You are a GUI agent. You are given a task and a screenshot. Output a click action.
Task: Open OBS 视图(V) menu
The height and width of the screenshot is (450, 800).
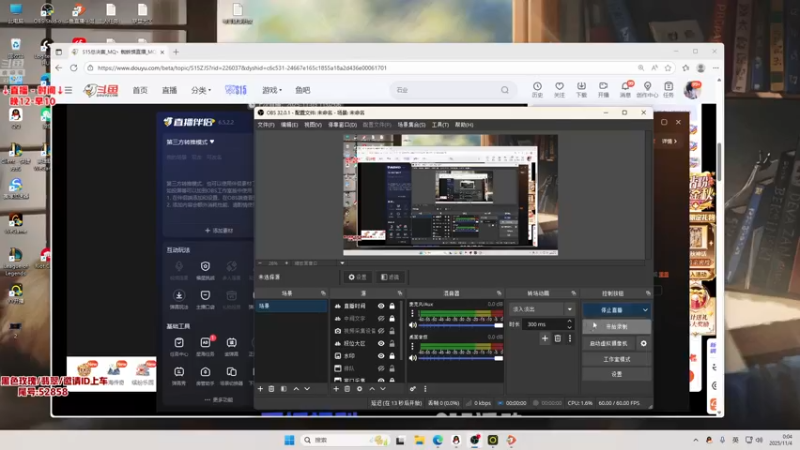pos(313,124)
